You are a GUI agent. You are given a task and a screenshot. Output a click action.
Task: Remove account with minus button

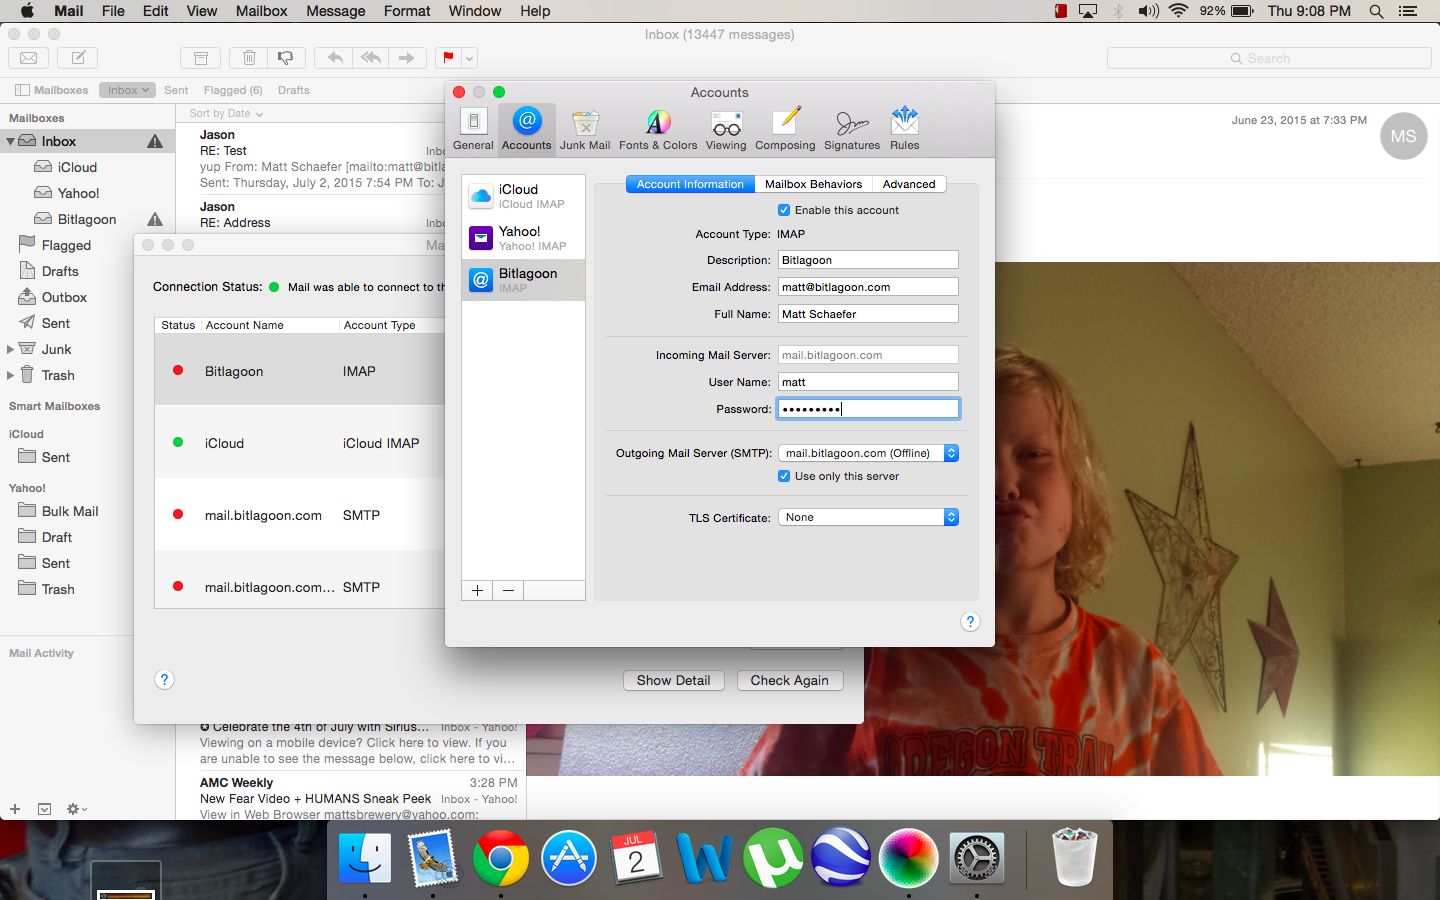[x=508, y=590]
